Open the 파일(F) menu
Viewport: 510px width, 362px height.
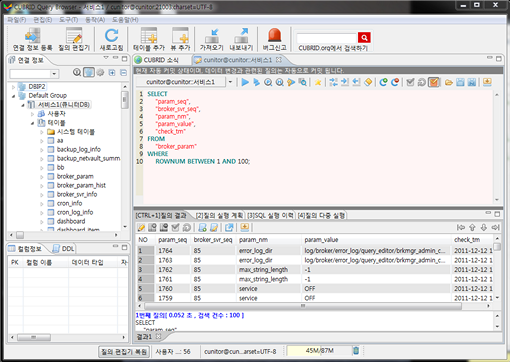pos(17,20)
